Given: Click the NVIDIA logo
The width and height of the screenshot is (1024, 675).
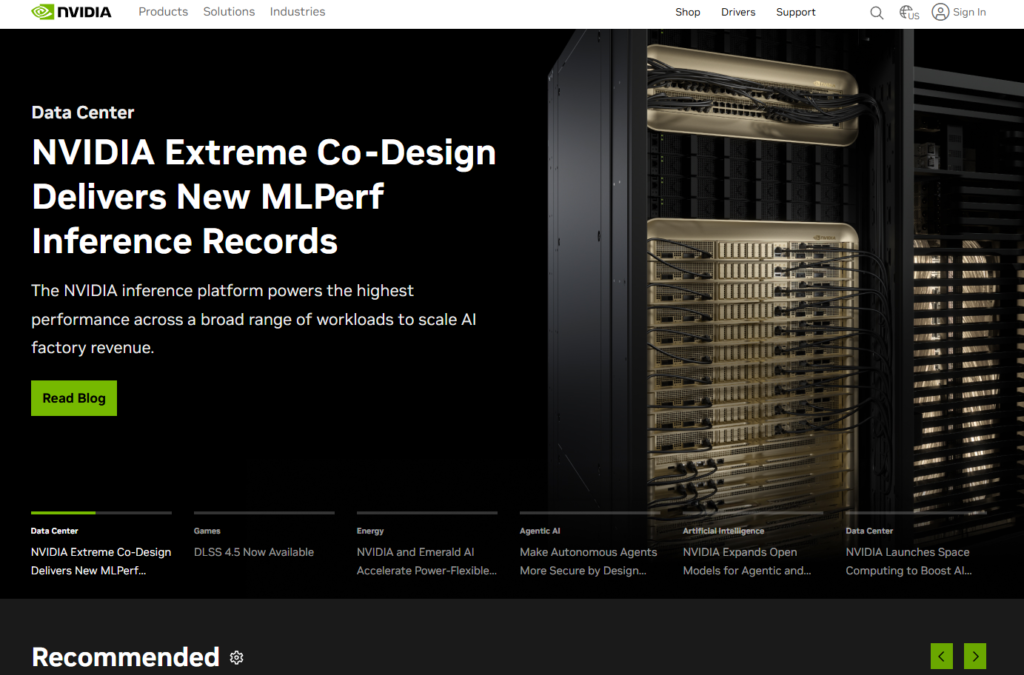Looking at the screenshot, I should (71, 12).
